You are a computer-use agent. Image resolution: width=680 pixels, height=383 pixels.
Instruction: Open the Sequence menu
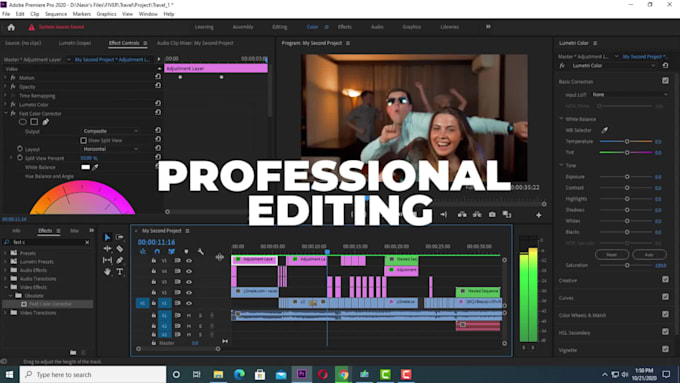point(56,14)
